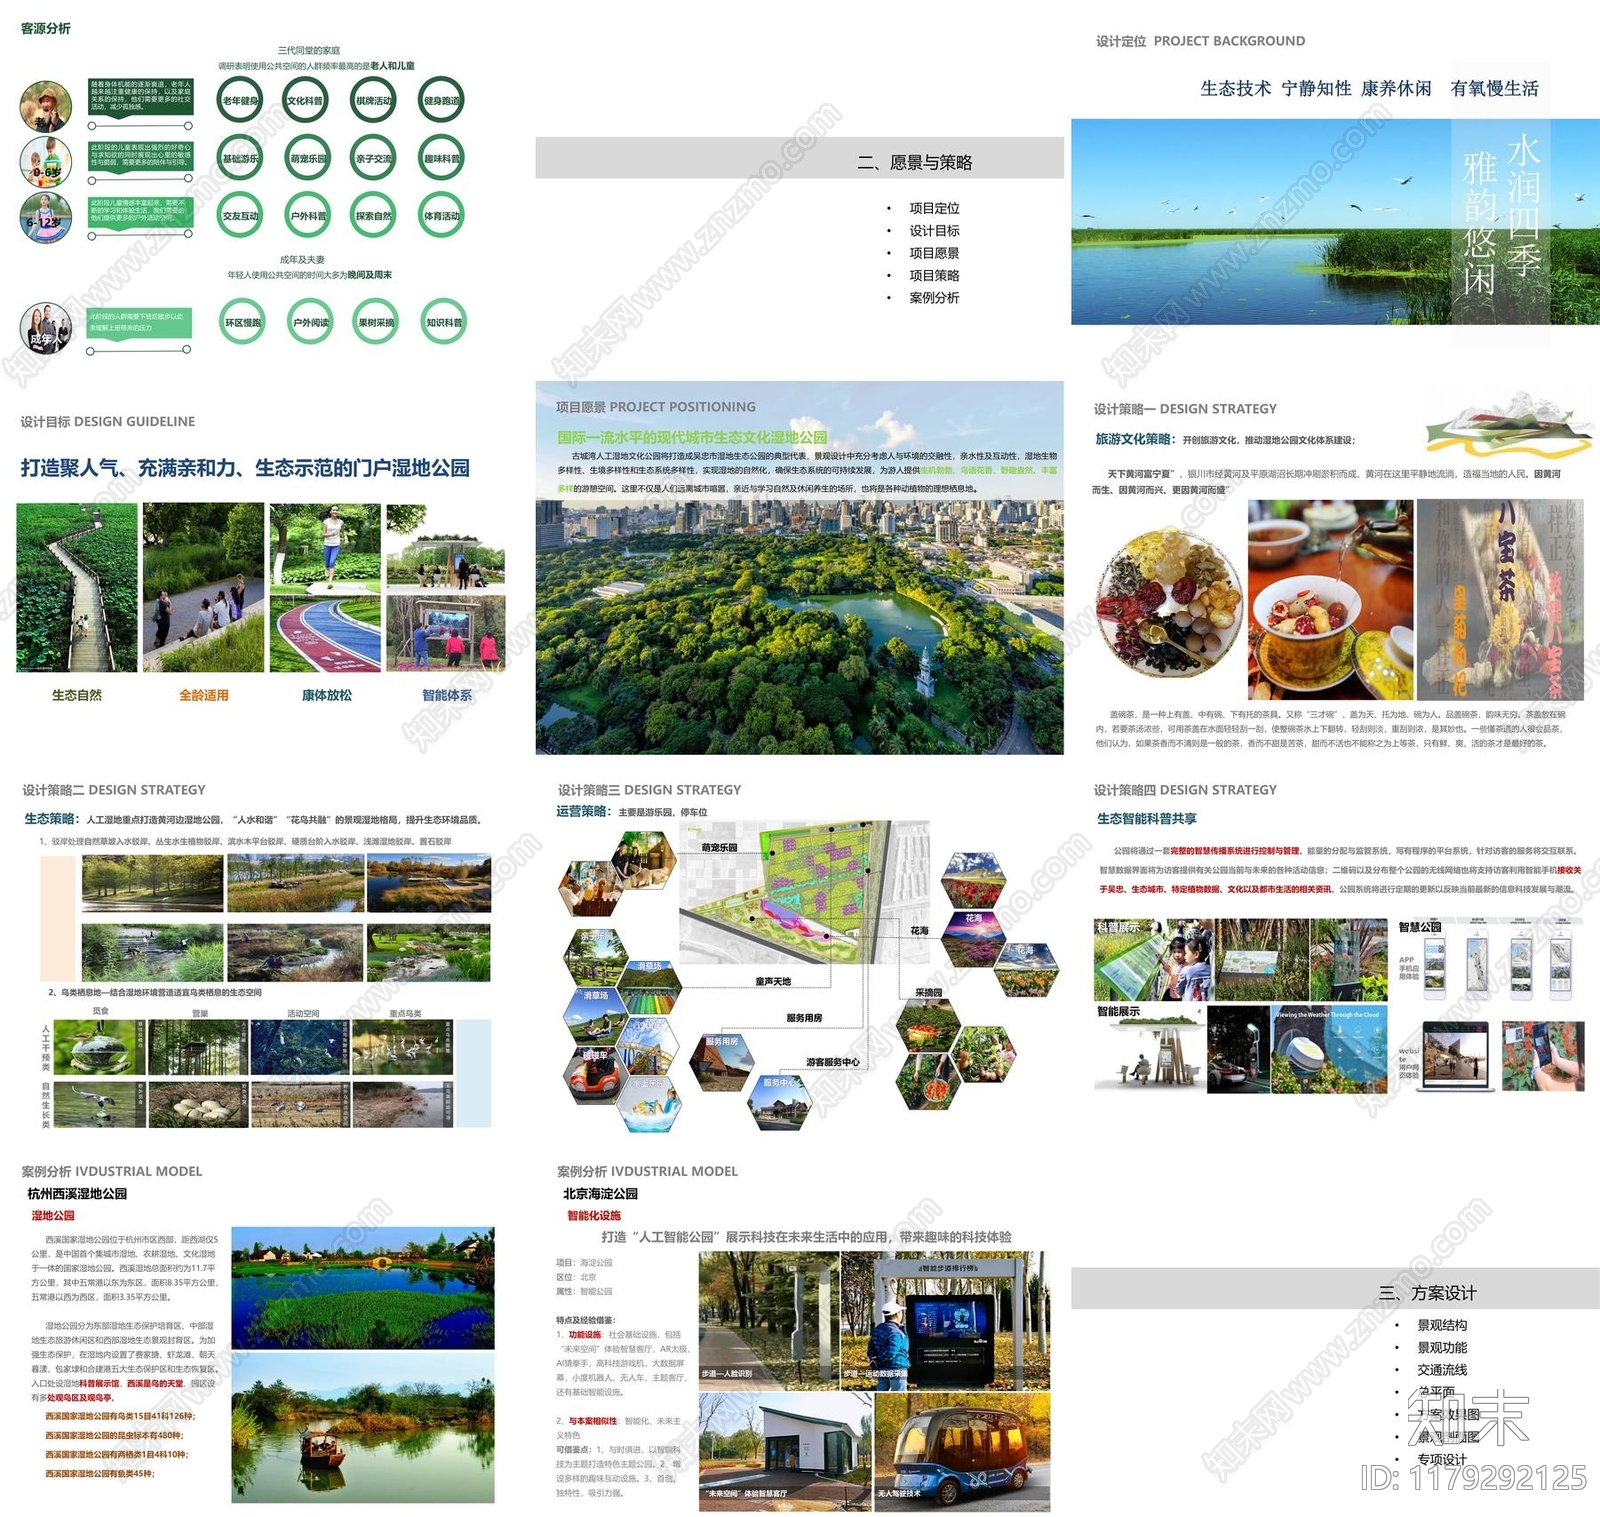Open the dried tea ingredients plate photo
This screenshot has height=1517, width=1600.
[1169, 604]
